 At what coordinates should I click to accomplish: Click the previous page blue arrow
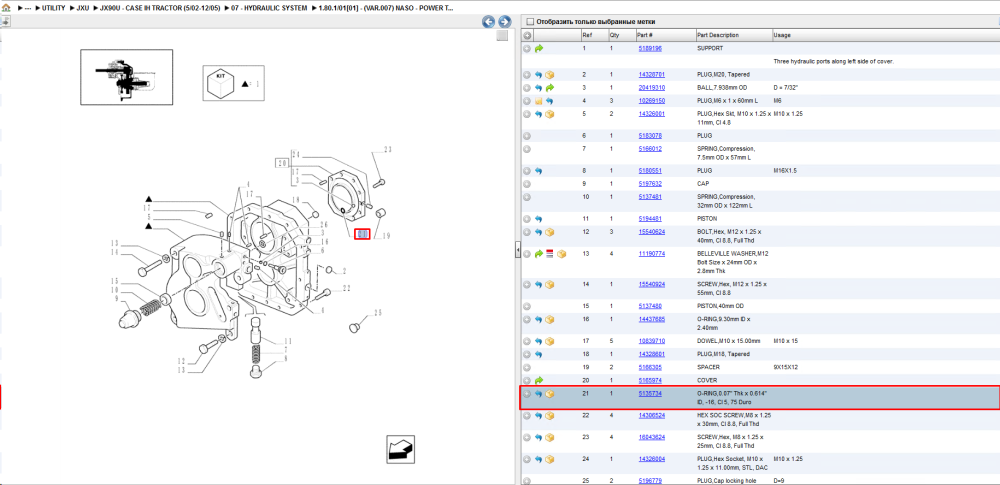[x=489, y=22]
